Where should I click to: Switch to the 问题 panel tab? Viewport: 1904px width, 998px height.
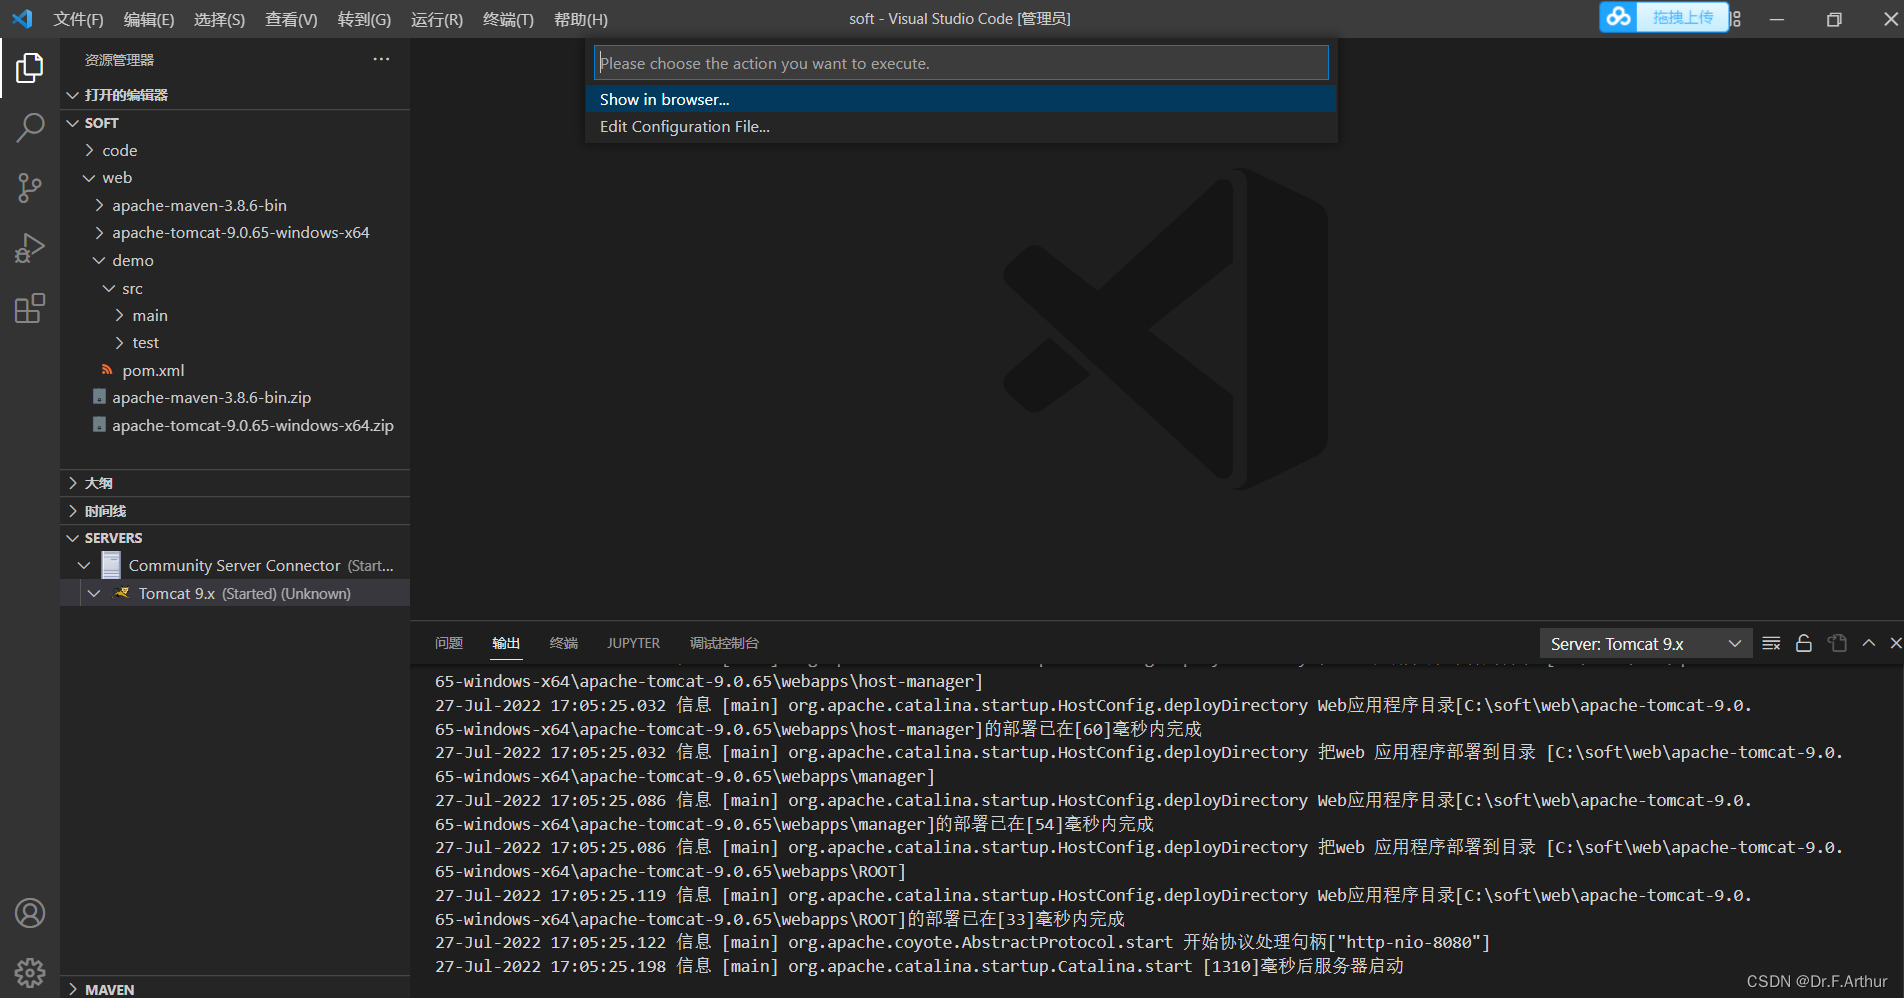[449, 643]
